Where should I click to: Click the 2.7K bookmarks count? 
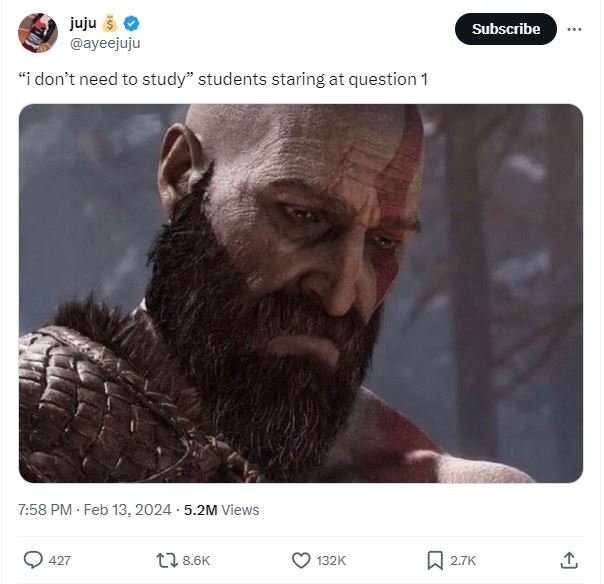[x=463, y=561]
